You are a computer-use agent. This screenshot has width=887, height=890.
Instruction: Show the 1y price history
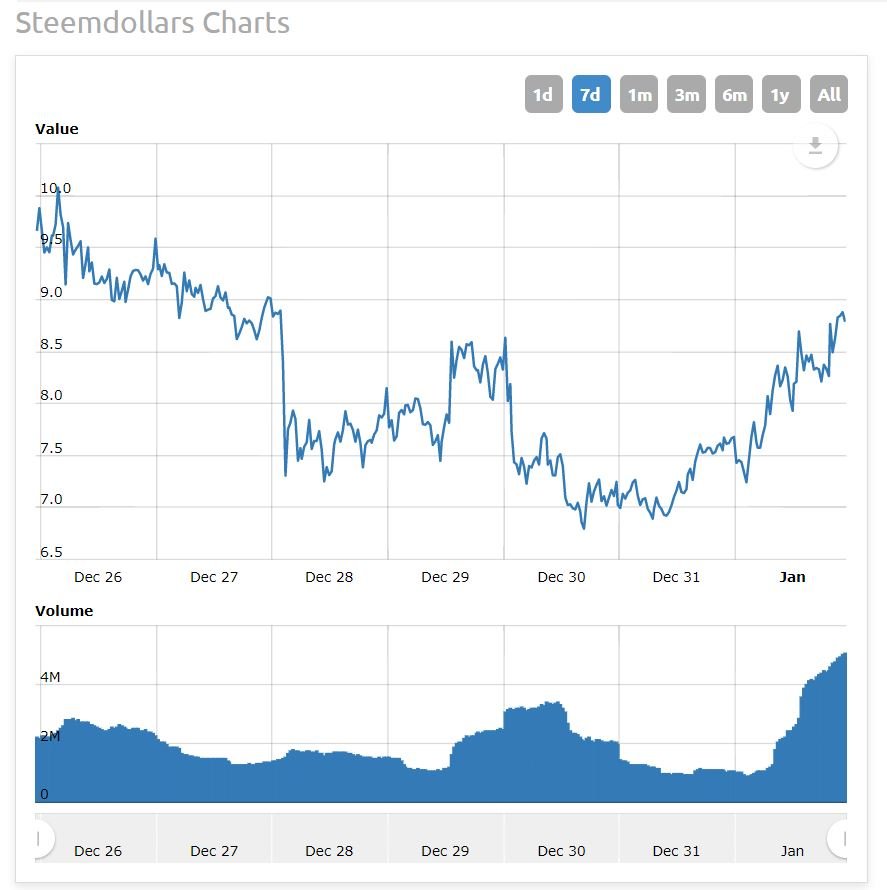[x=781, y=94]
